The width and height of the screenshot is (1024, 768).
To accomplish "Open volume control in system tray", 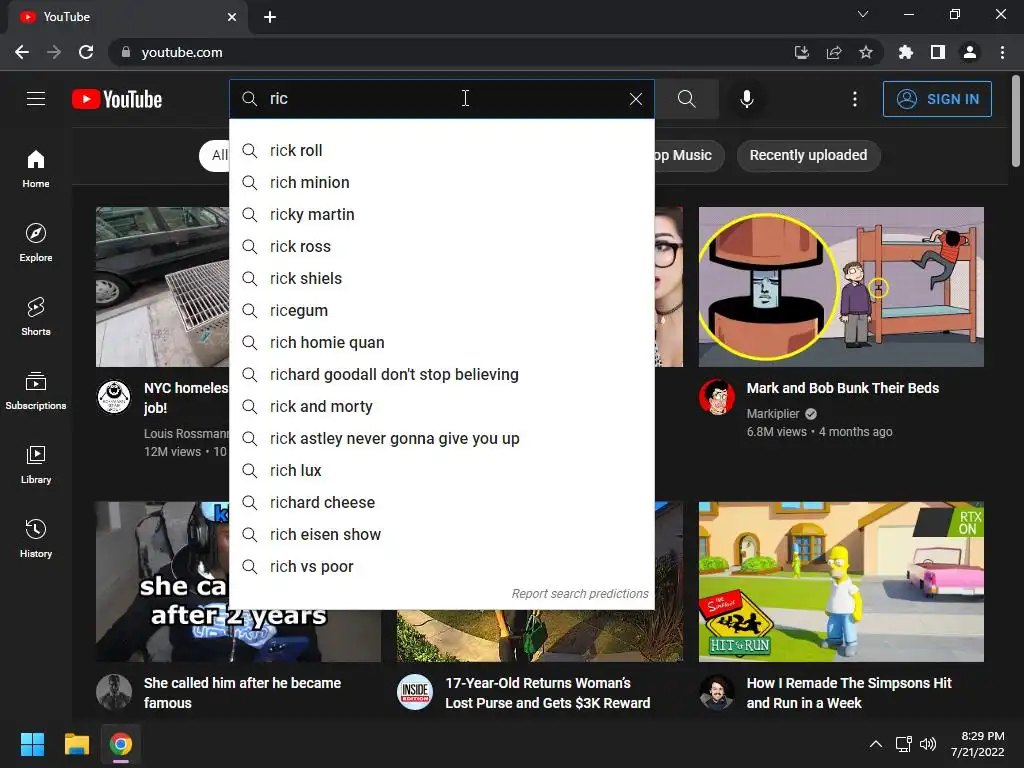I will pyautogui.click(x=927, y=744).
